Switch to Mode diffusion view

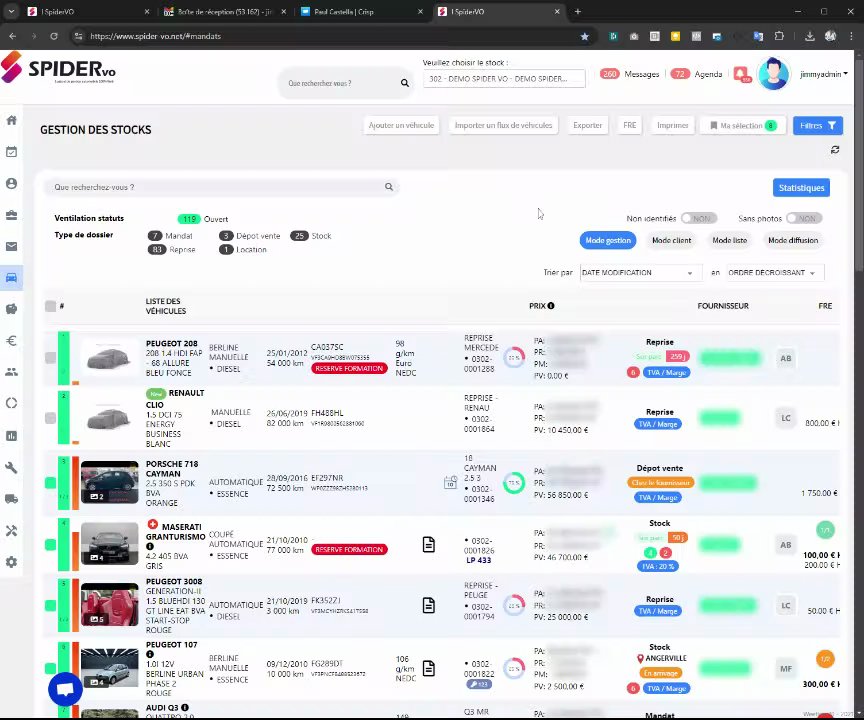(793, 240)
